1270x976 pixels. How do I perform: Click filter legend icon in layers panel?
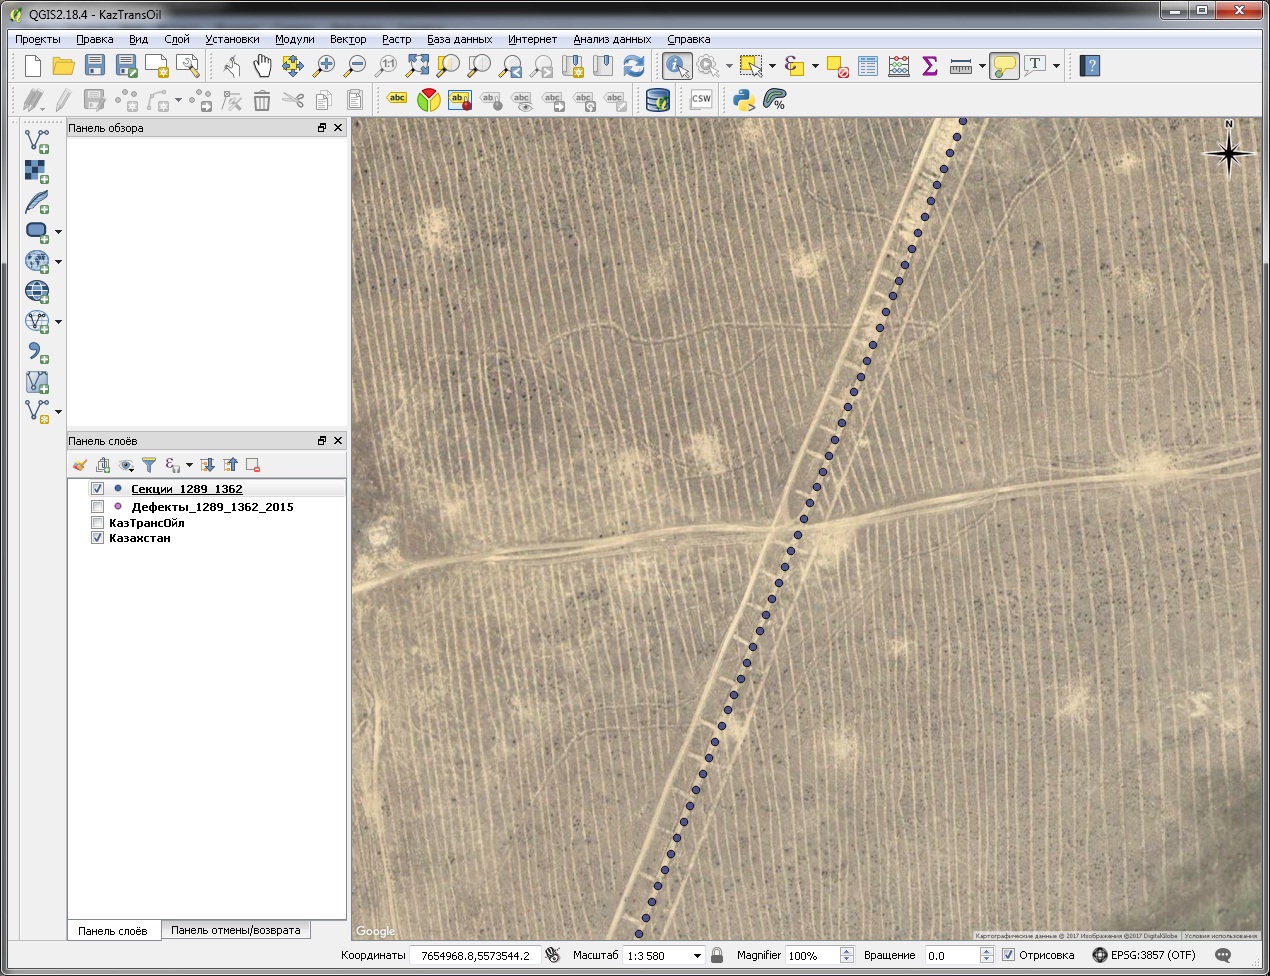(x=149, y=465)
